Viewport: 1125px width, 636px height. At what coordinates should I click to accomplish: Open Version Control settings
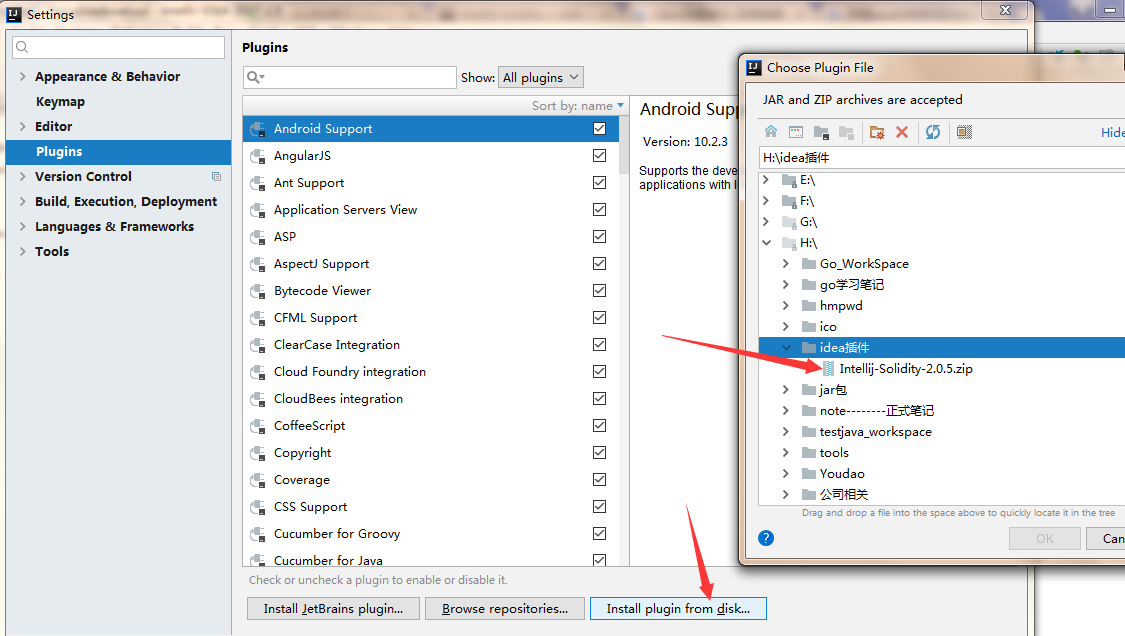click(x=83, y=177)
